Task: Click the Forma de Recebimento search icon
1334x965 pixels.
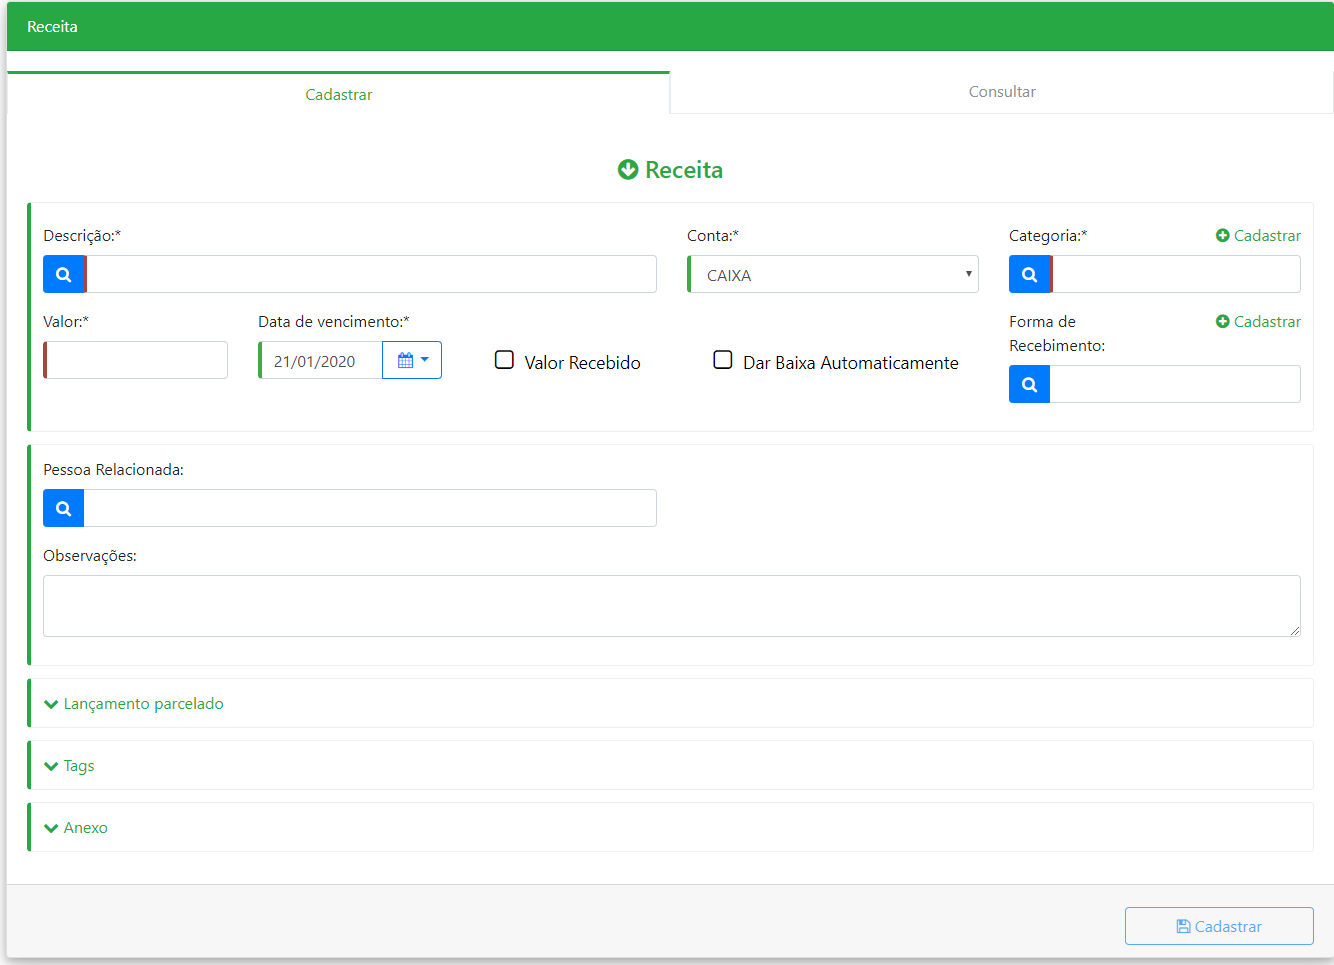Action: 1030,384
